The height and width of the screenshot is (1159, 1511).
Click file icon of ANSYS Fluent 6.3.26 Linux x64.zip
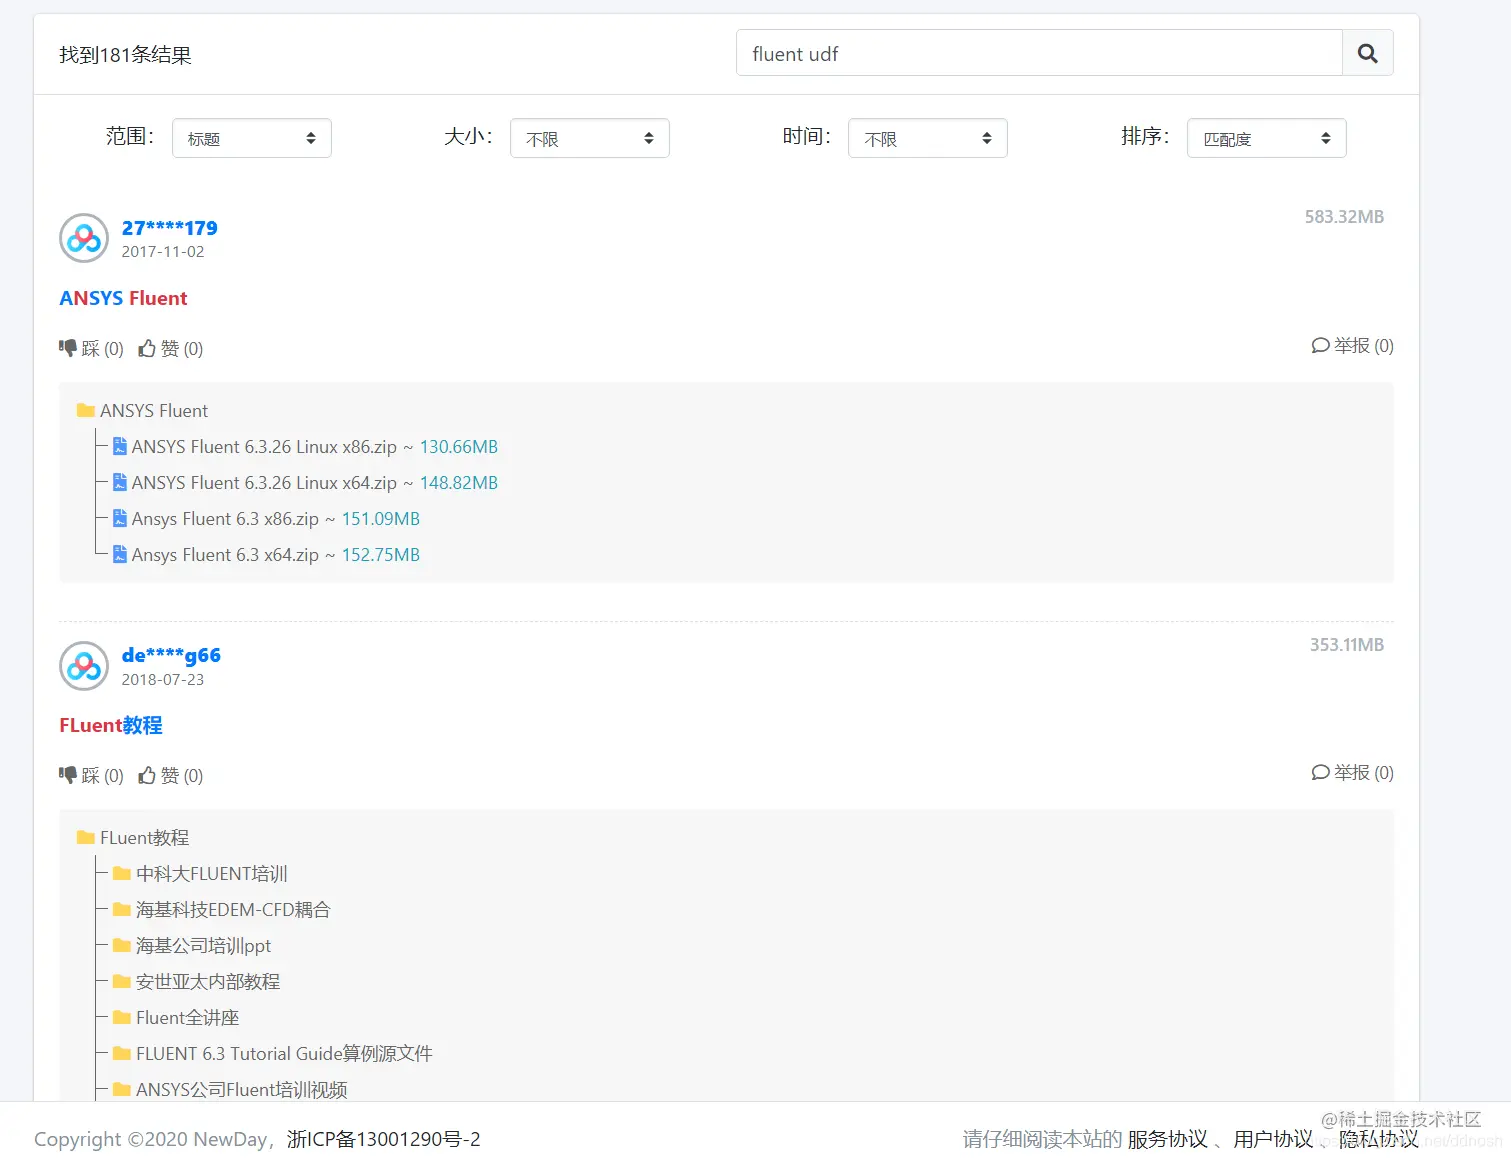(x=119, y=482)
